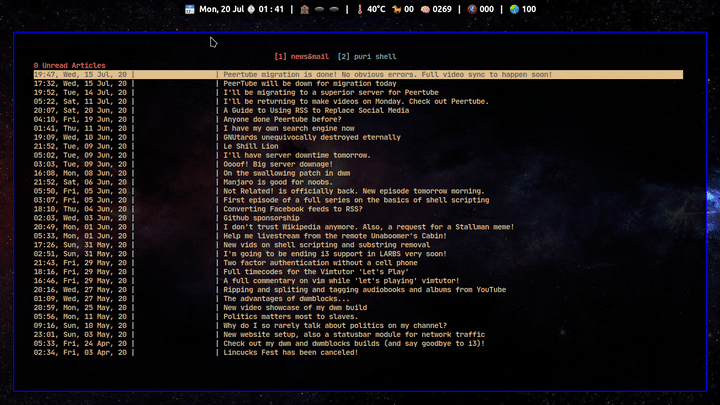Click the horse CPU load icon
720x405 pixels.
tap(396, 9)
